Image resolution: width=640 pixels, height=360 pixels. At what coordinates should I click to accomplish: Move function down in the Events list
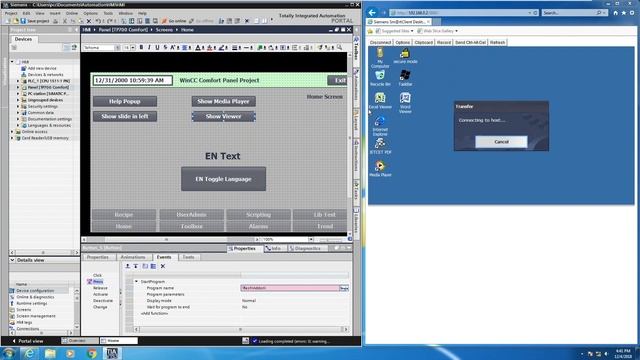coord(136,266)
